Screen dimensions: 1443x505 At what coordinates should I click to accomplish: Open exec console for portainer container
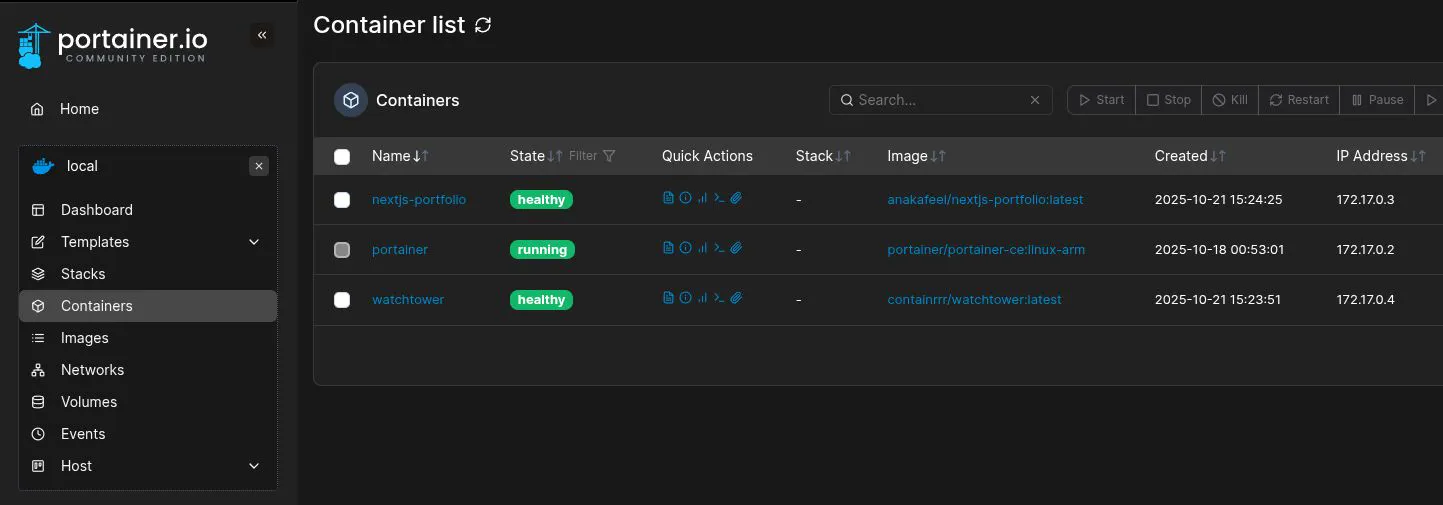(x=719, y=248)
